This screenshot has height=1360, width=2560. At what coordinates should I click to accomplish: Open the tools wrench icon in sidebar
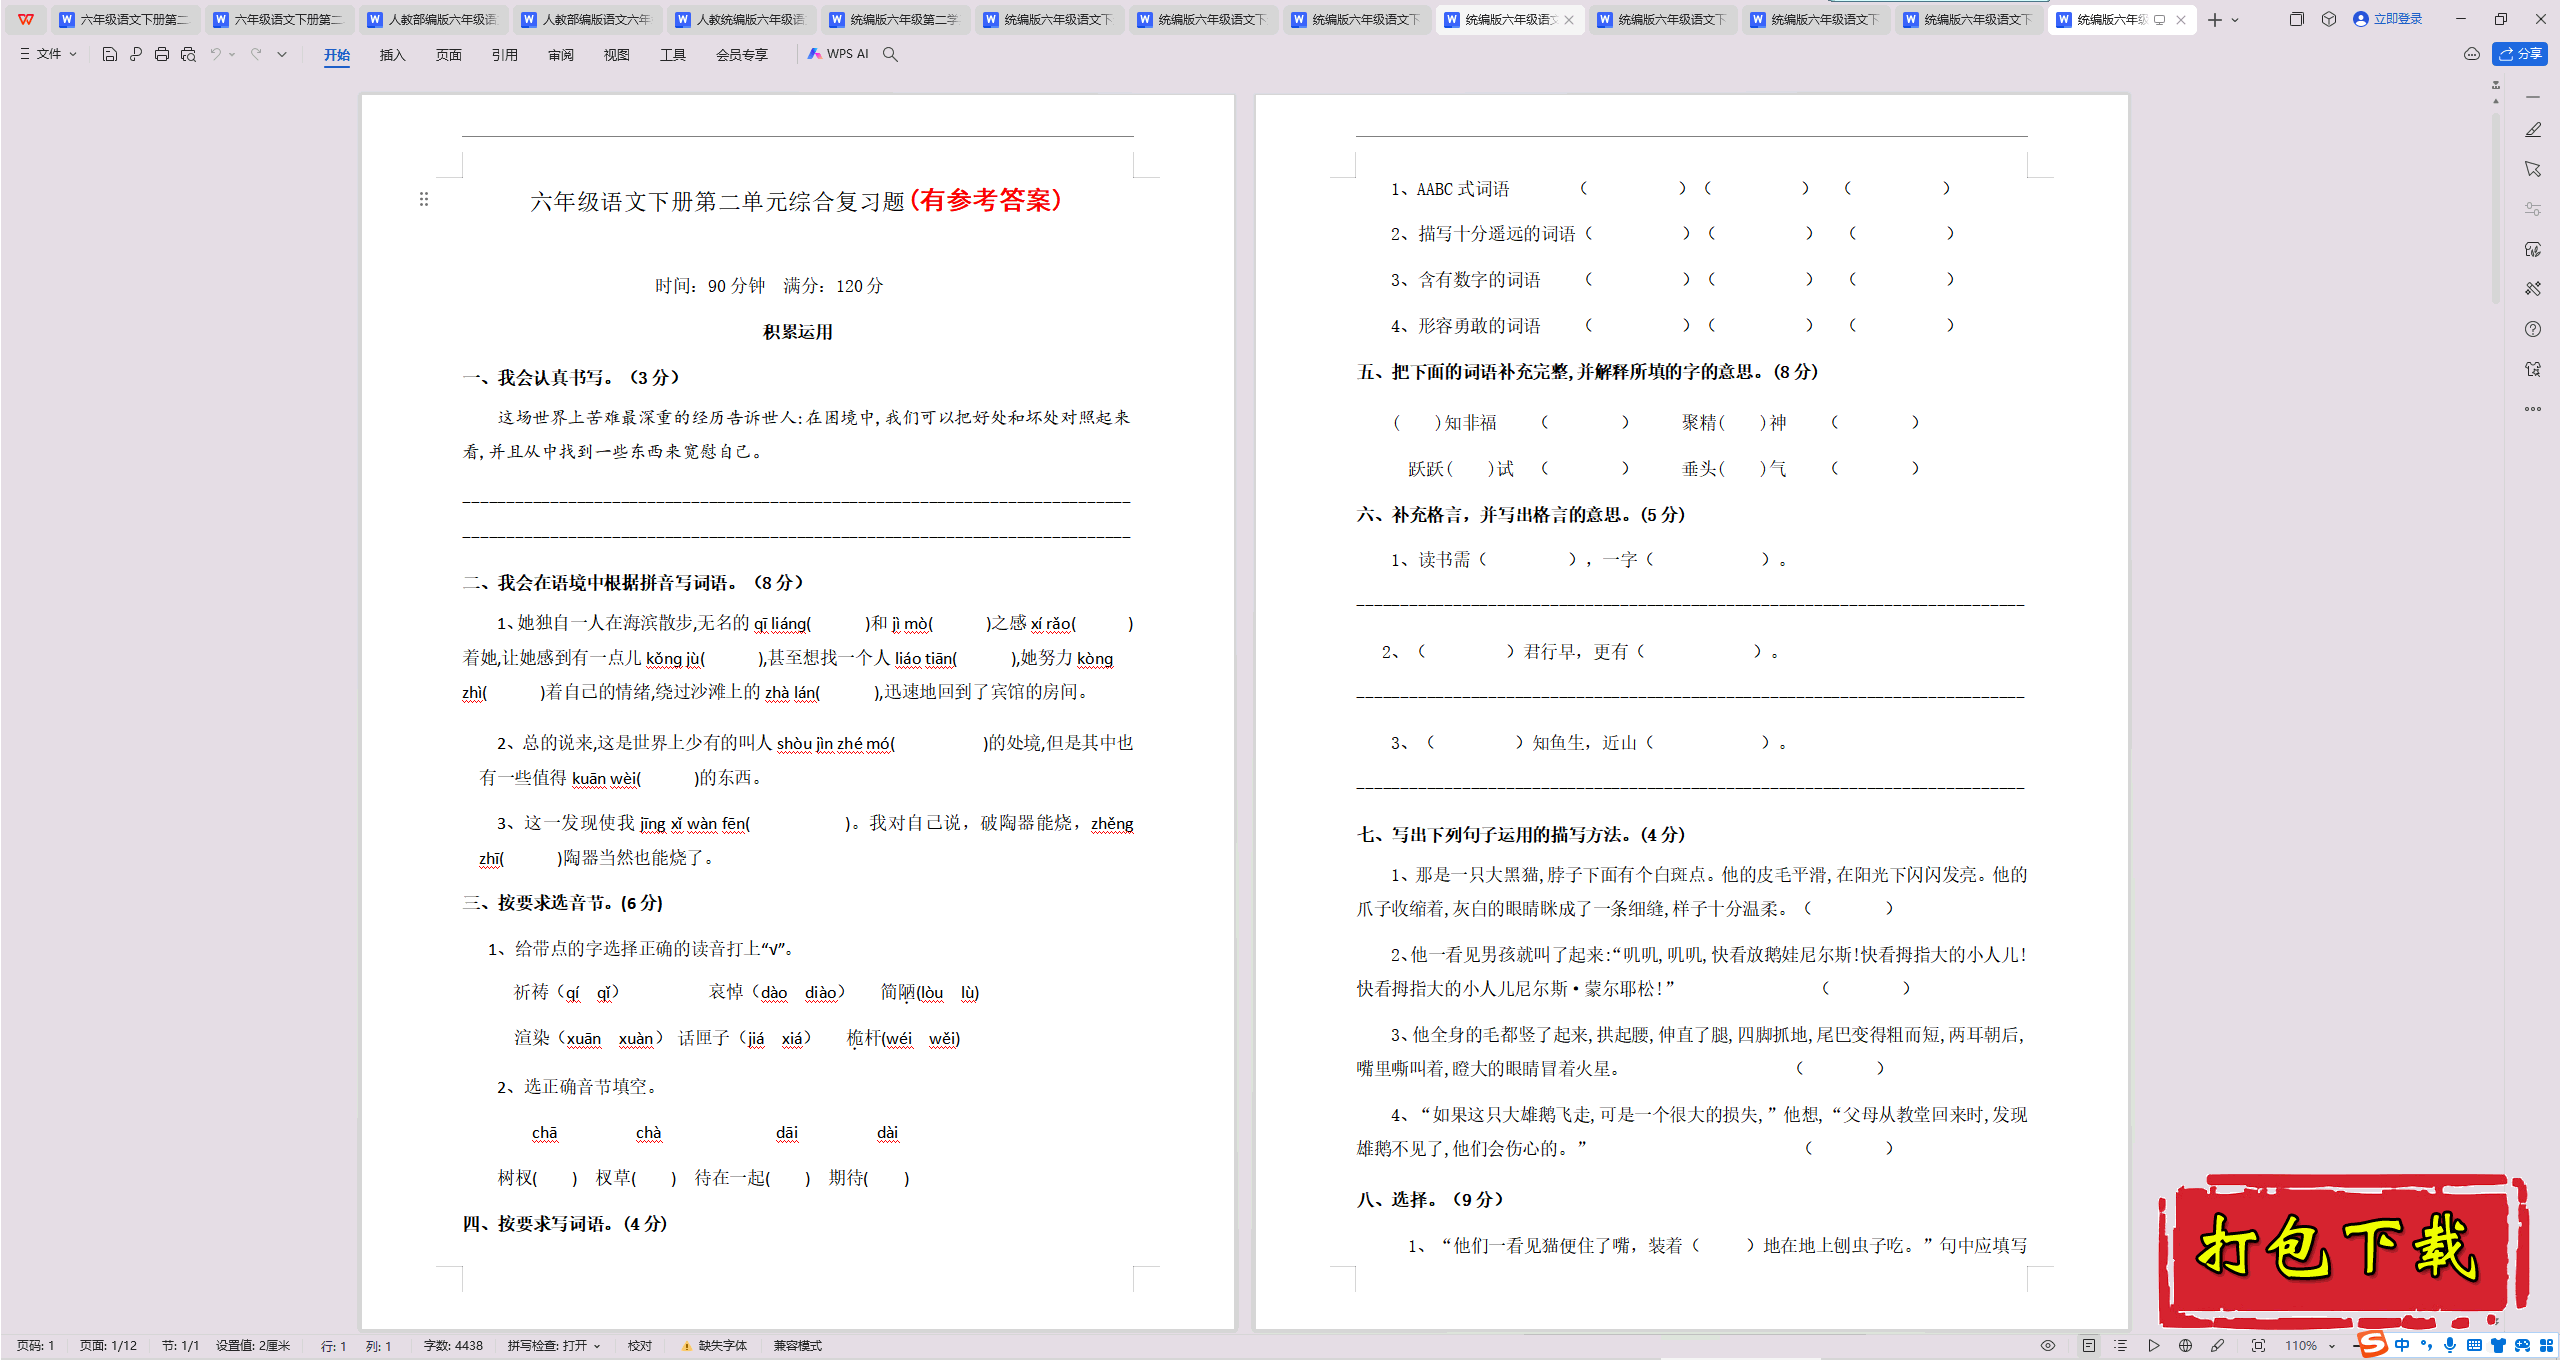pyautogui.click(x=2533, y=289)
